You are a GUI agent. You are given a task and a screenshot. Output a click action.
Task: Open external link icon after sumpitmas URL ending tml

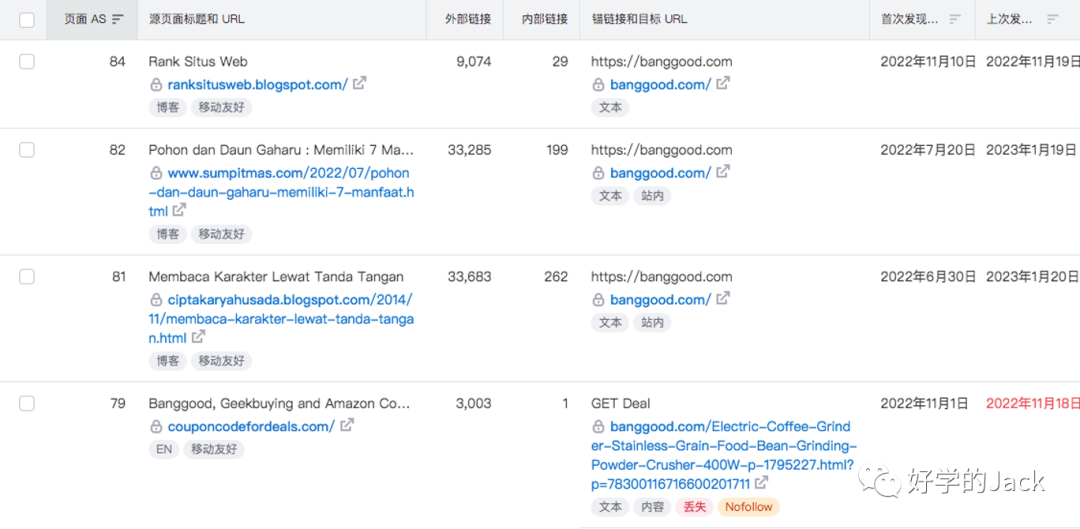(x=178, y=211)
